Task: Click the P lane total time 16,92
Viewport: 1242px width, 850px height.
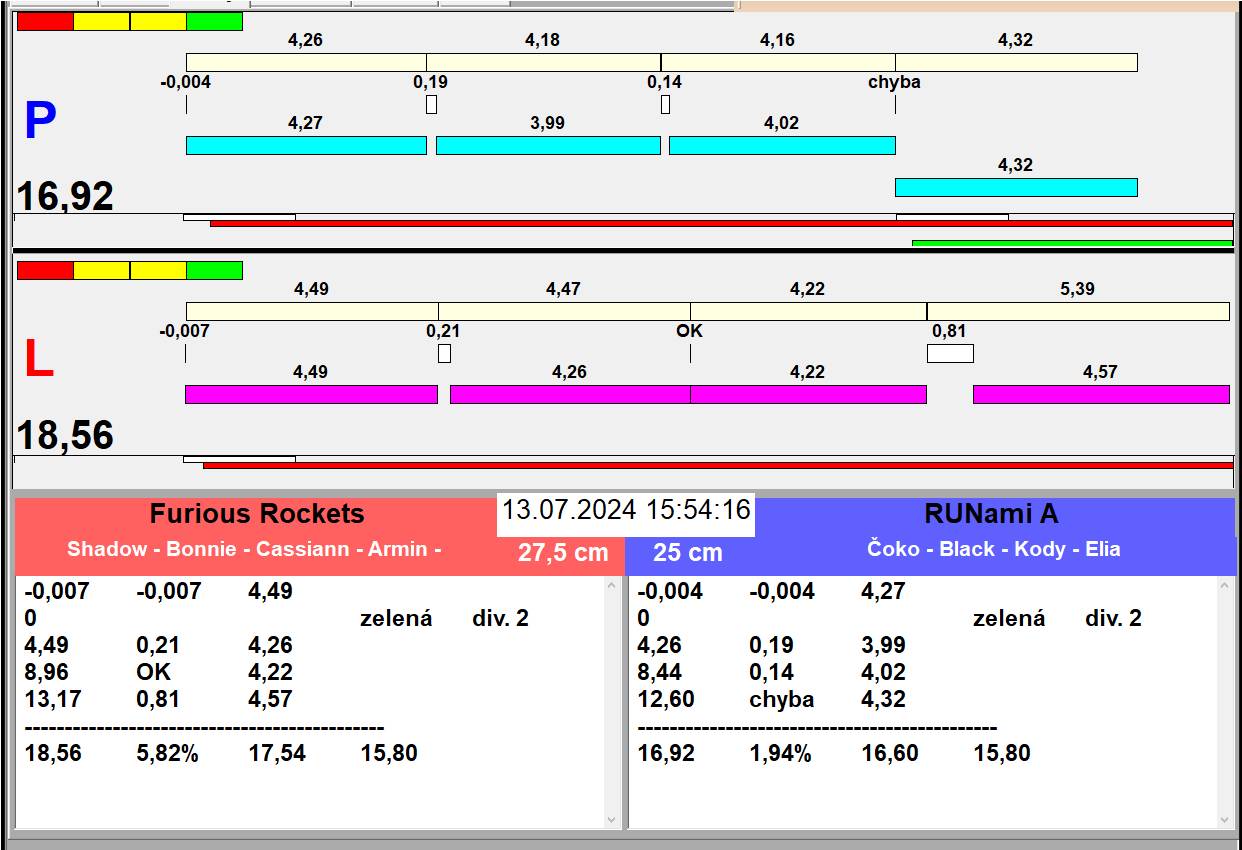Action: 65,196
